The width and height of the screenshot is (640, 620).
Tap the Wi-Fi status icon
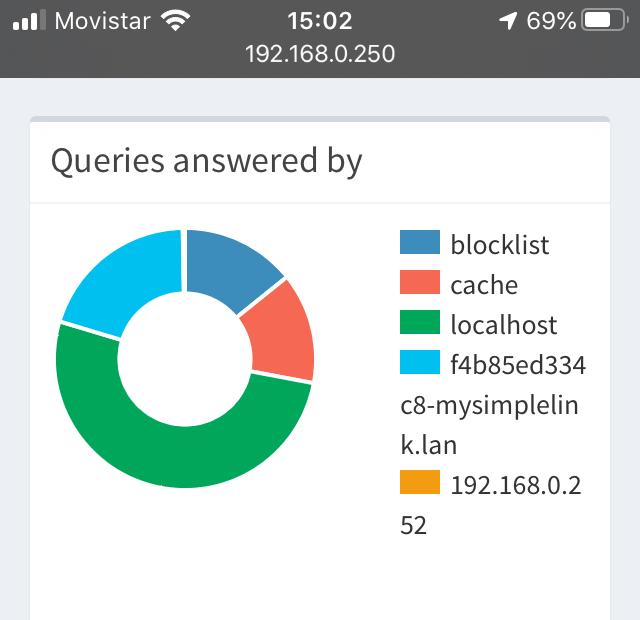176,20
